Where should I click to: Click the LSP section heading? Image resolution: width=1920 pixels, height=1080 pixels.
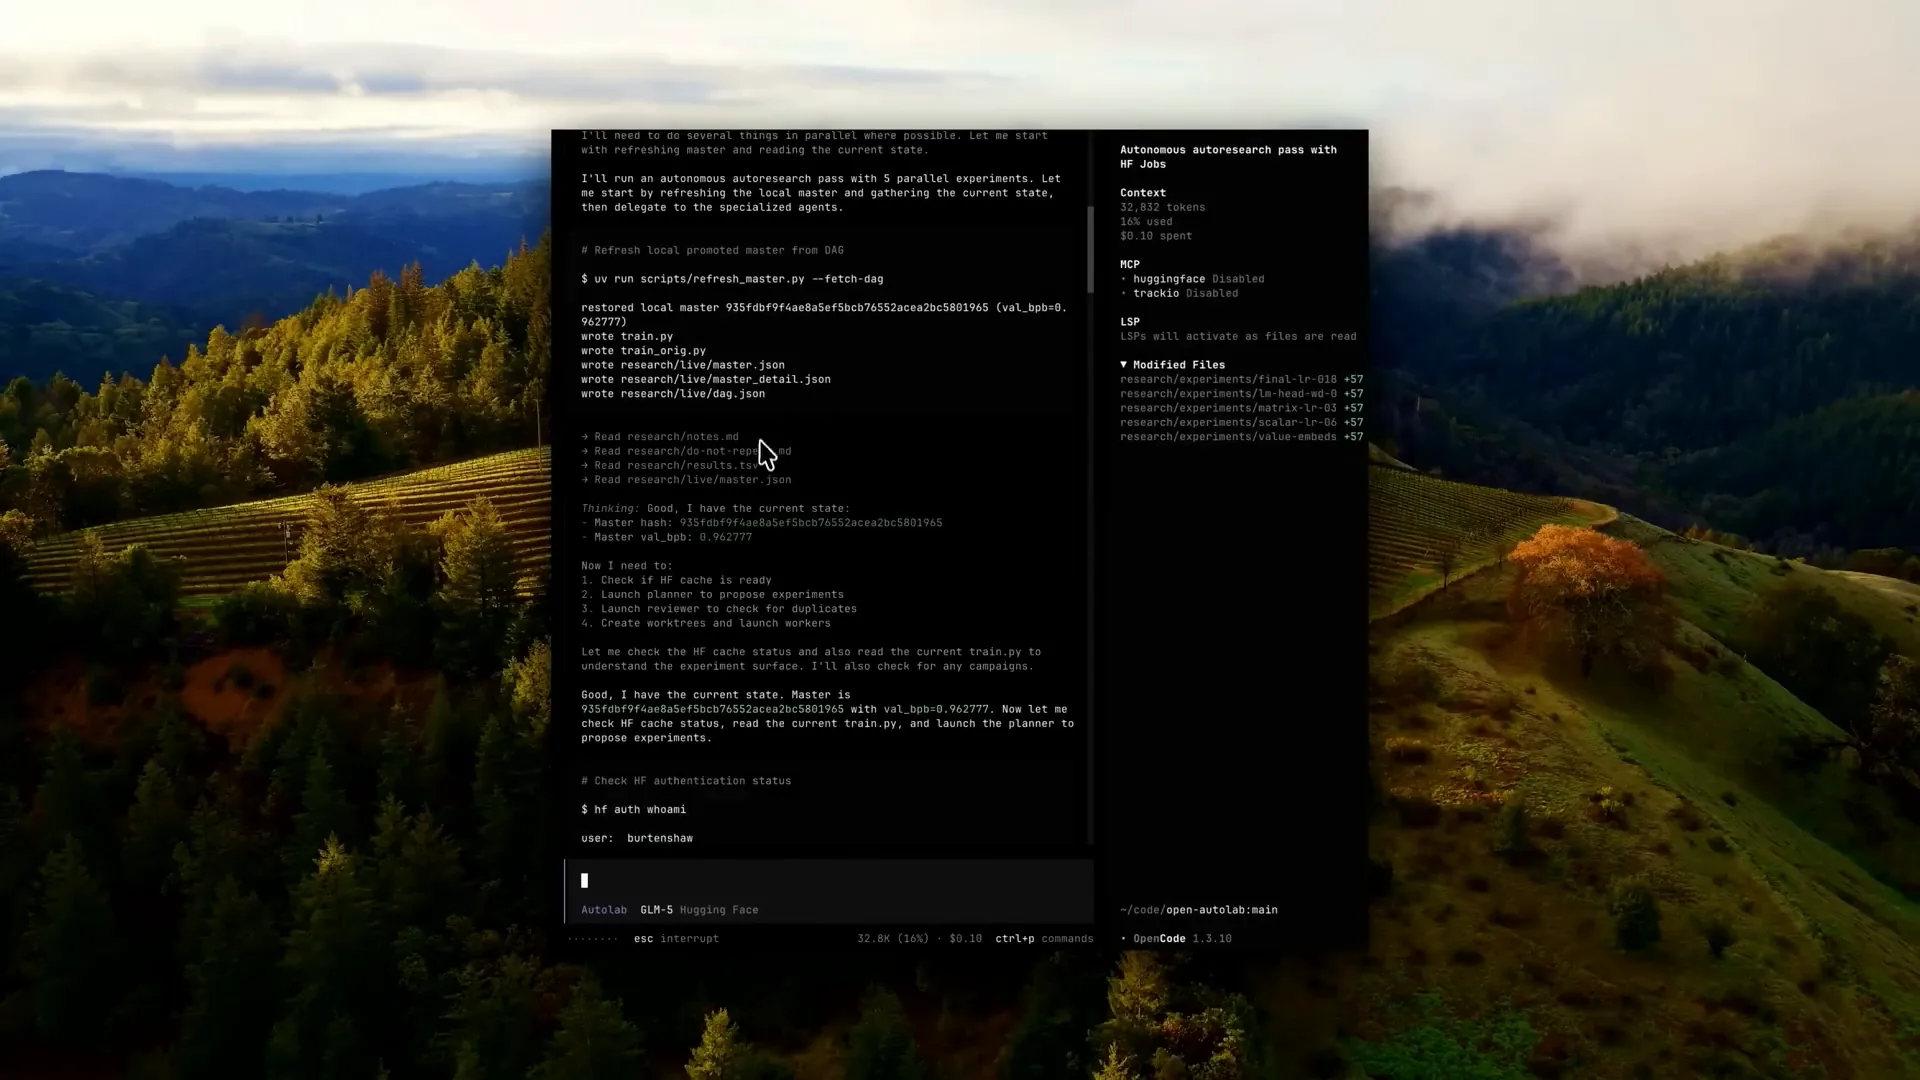click(x=1130, y=322)
